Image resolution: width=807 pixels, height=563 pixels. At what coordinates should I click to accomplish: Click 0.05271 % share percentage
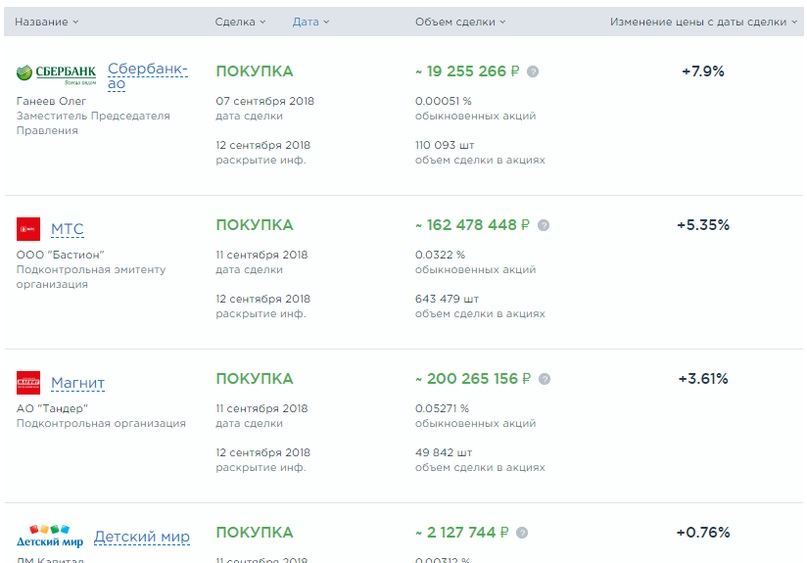(442, 409)
